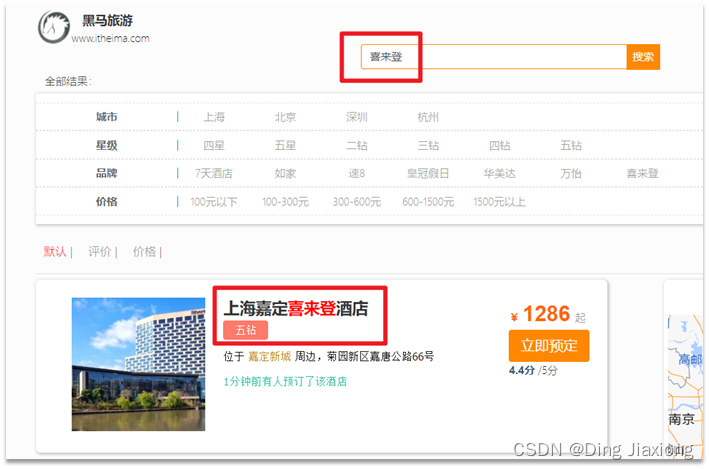Click the 全部结果 label
The width and height of the screenshot is (709, 469).
point(68,81)
